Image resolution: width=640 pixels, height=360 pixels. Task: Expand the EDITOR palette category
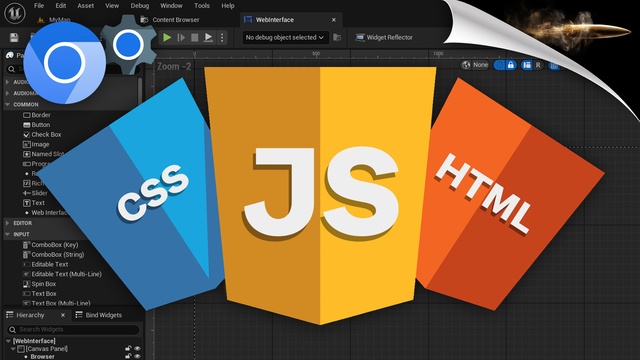[x=8, y=223]
